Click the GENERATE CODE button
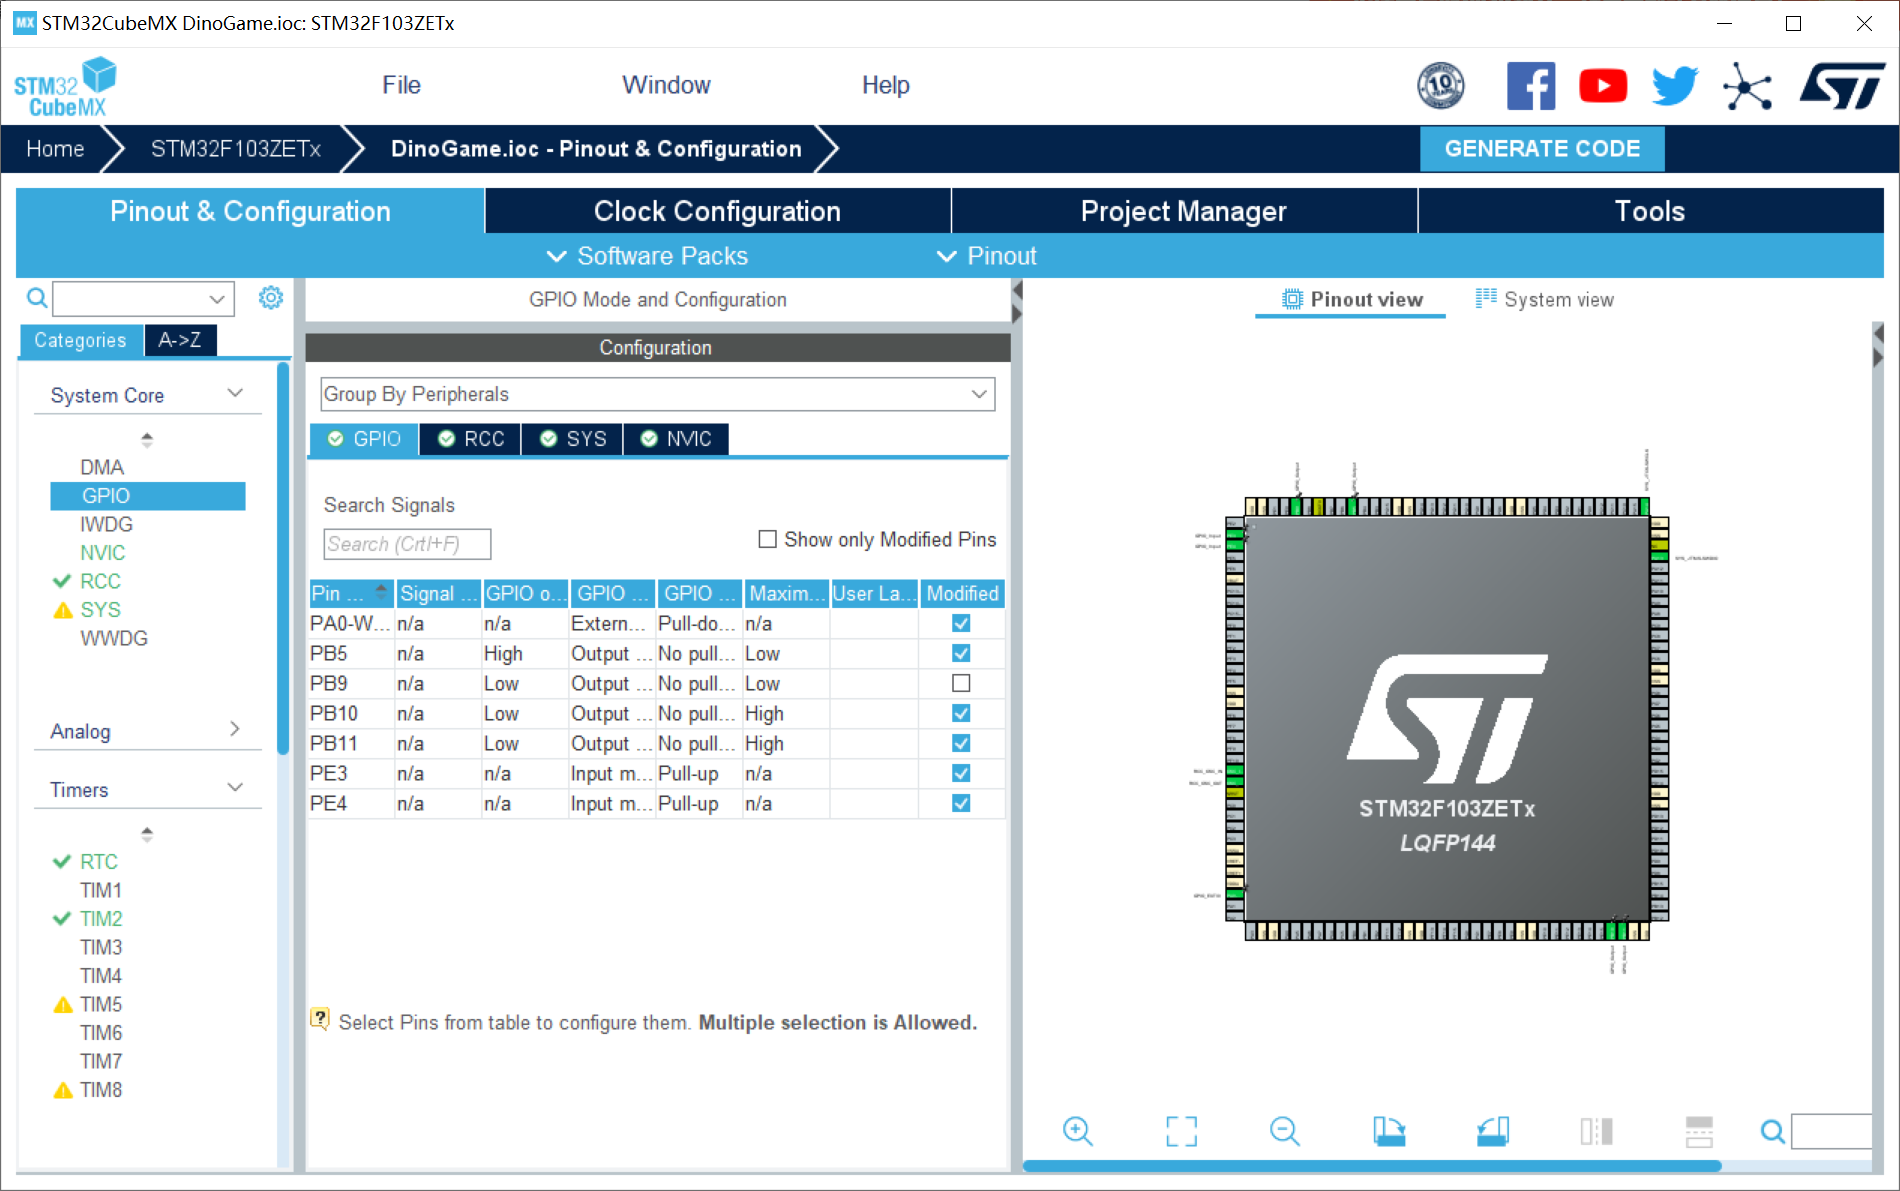 (1542, 149)
